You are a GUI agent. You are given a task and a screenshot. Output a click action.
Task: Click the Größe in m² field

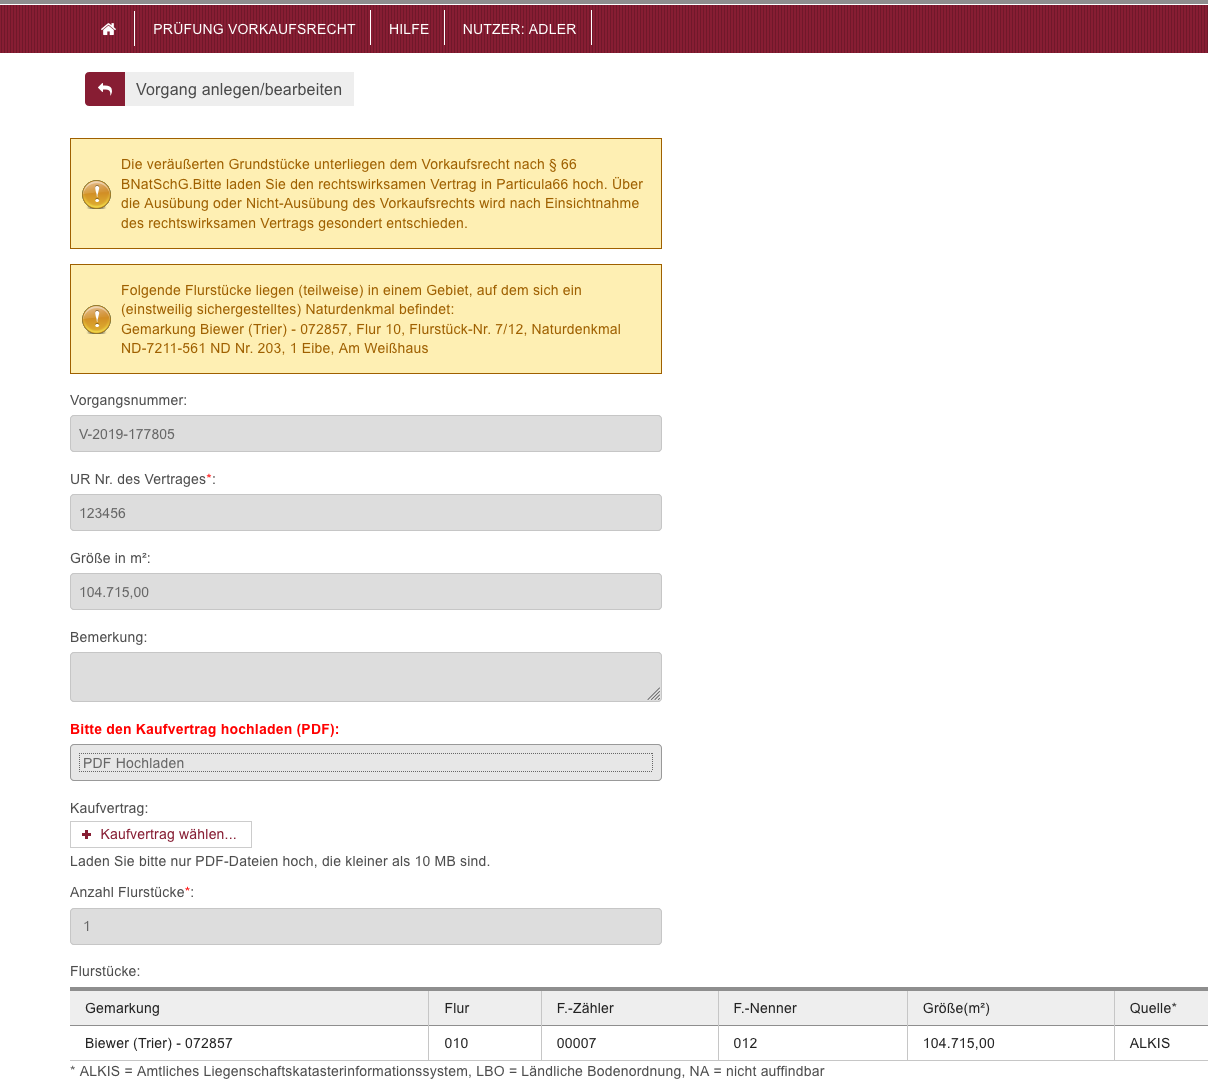[x=366, y=592]
